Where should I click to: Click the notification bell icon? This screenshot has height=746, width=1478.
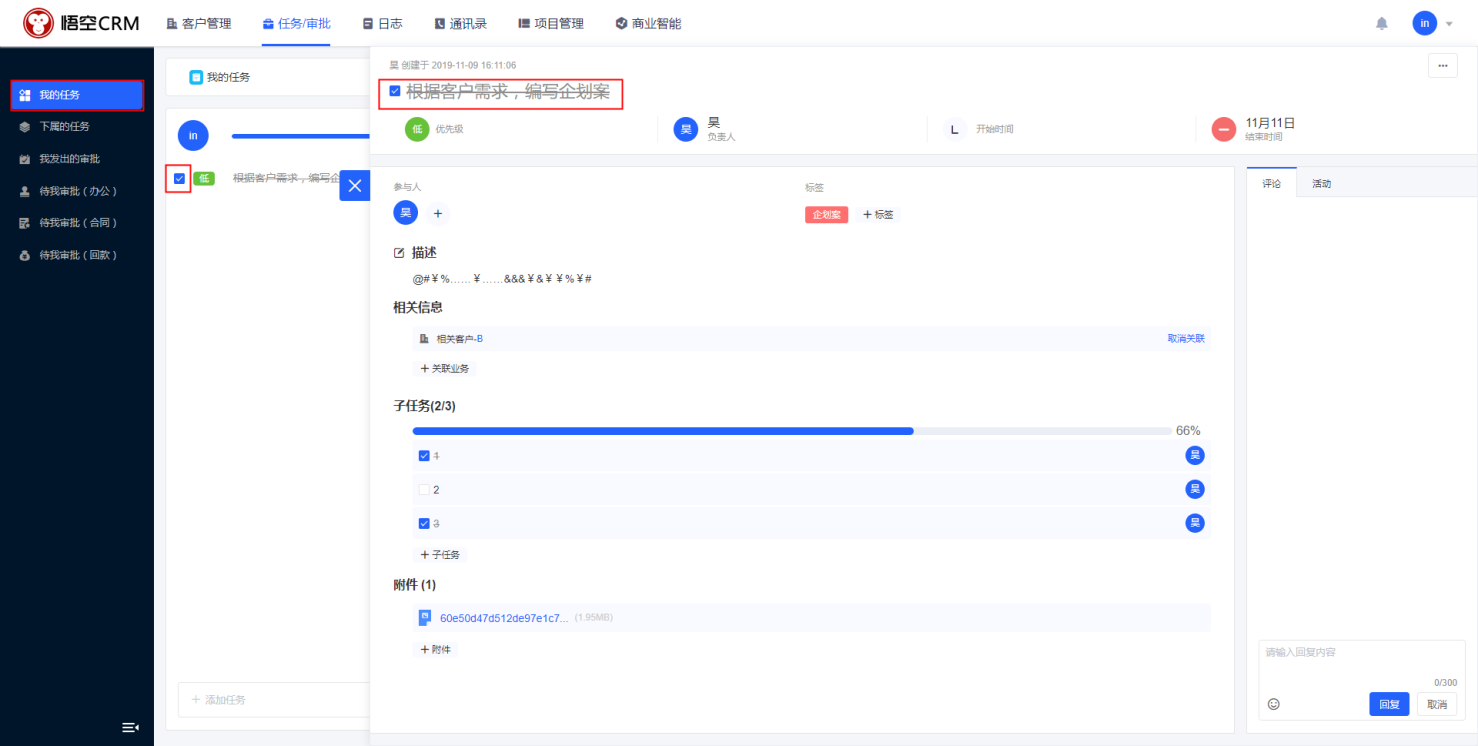coord(1382,23)
